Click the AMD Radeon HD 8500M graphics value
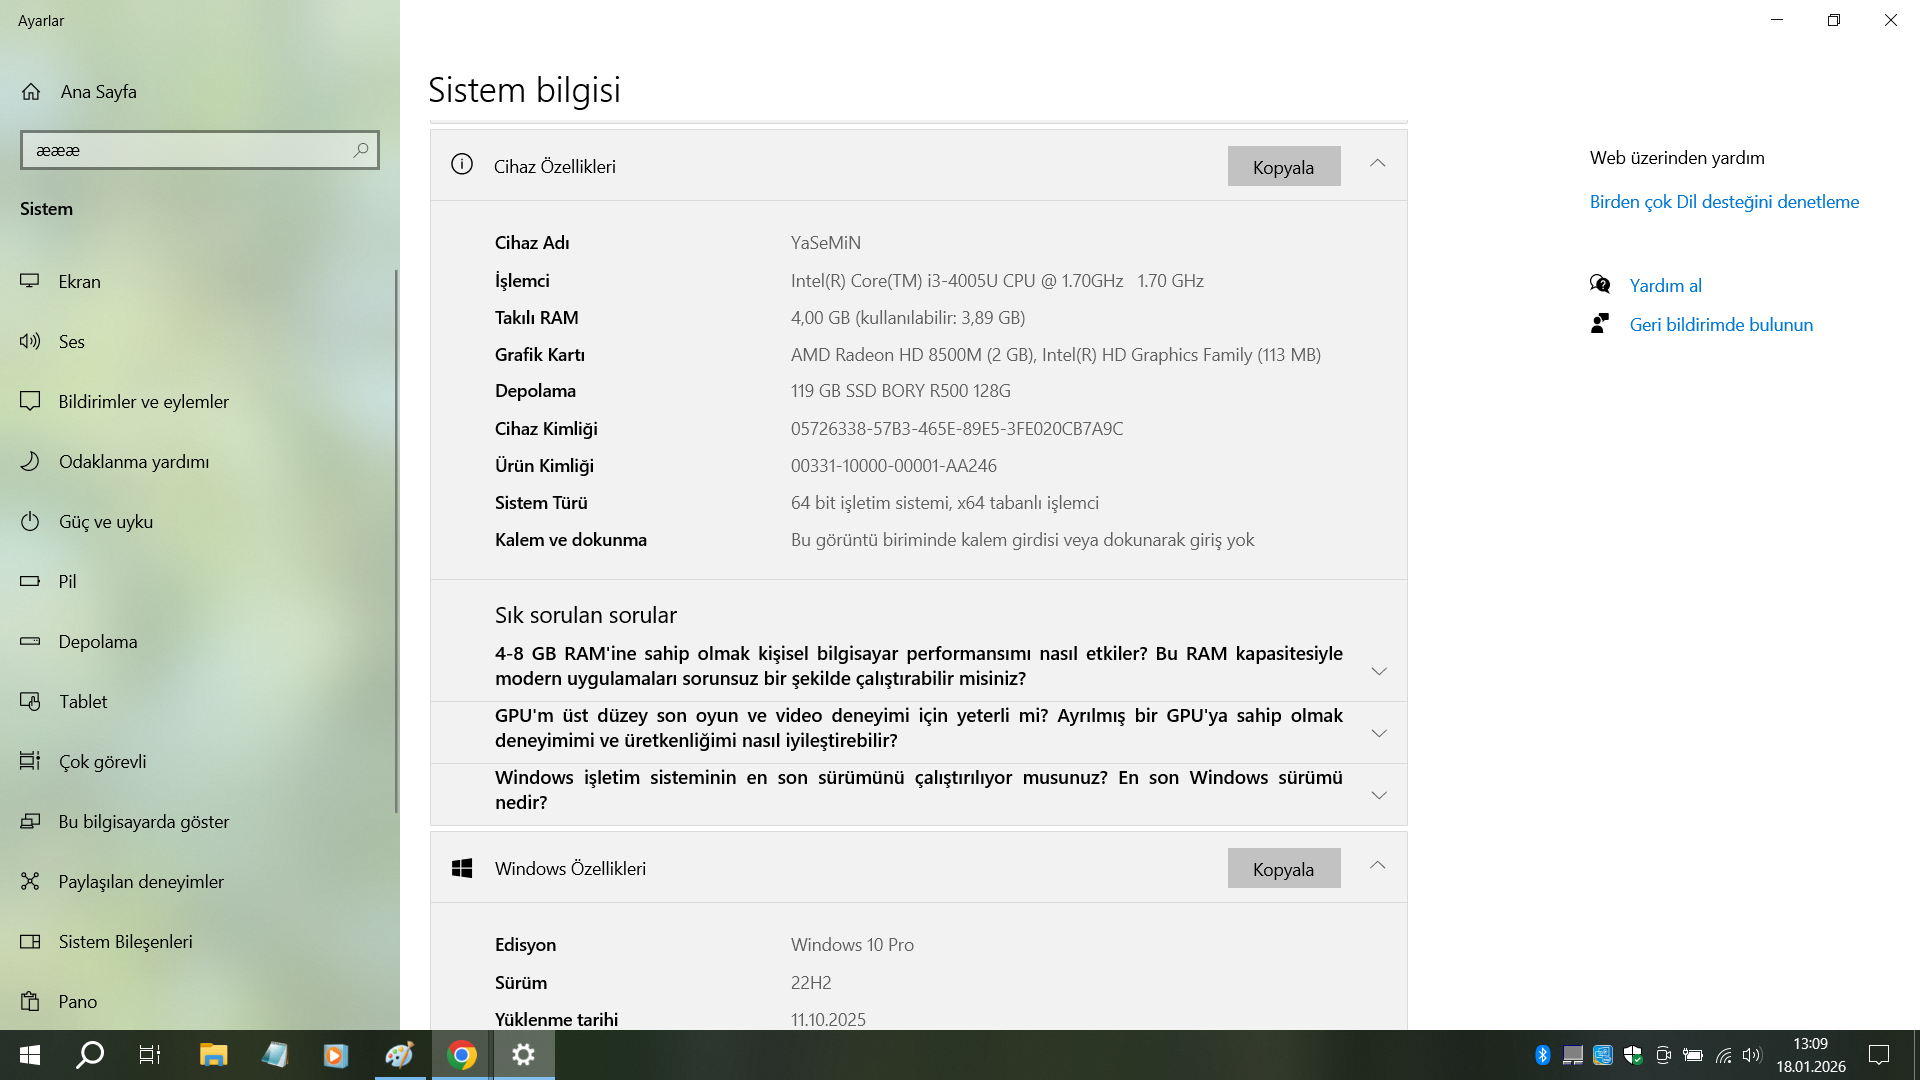Image resolution: width=1920 pixels, height=1080 pixels. tap(1056, 355)
